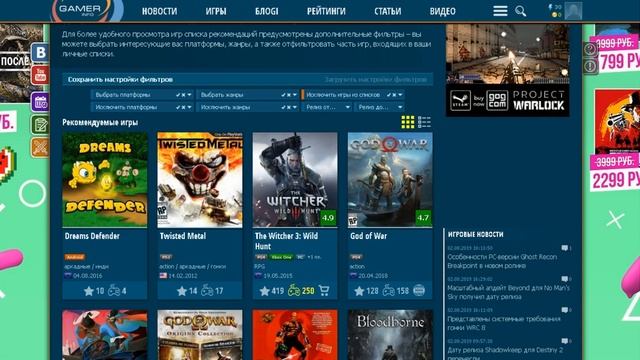Click the Xbox One tag on The Witcher 3

282,257
